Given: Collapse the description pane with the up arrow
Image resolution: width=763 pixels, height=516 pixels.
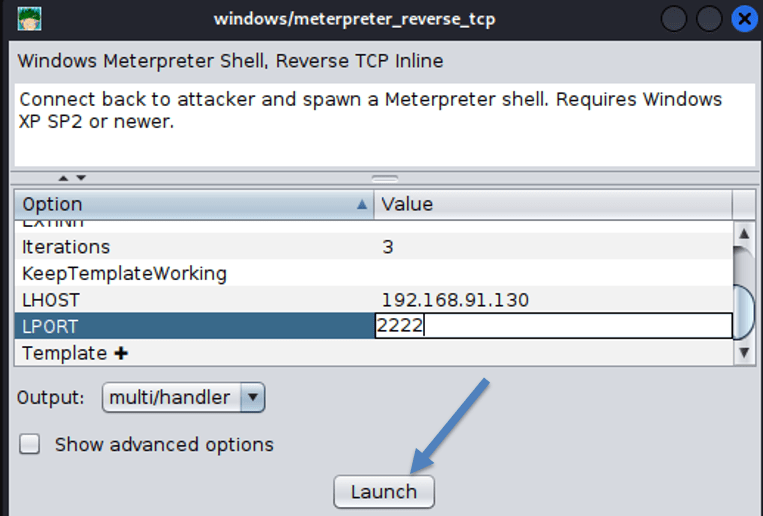Looking at the screenshot, I should coord(63,178).
